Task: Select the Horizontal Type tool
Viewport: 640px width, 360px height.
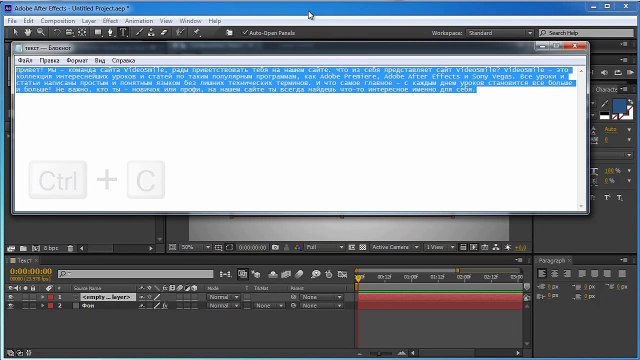Action: click(x=123, y=32)
